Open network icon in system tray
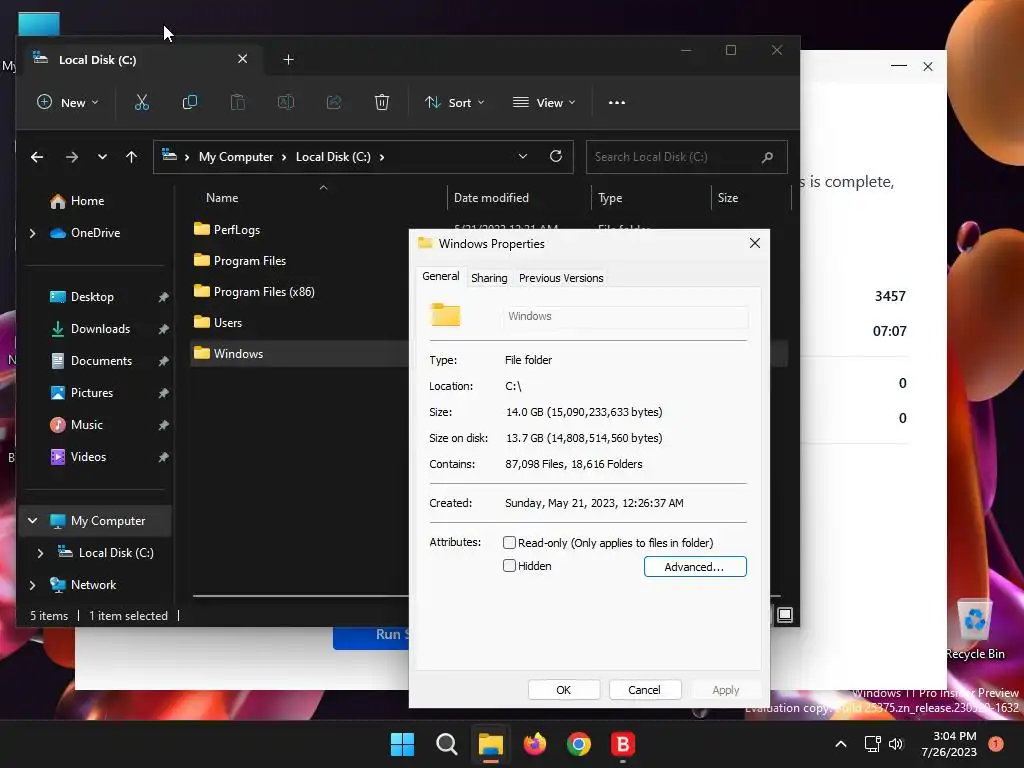 point(872,744)
